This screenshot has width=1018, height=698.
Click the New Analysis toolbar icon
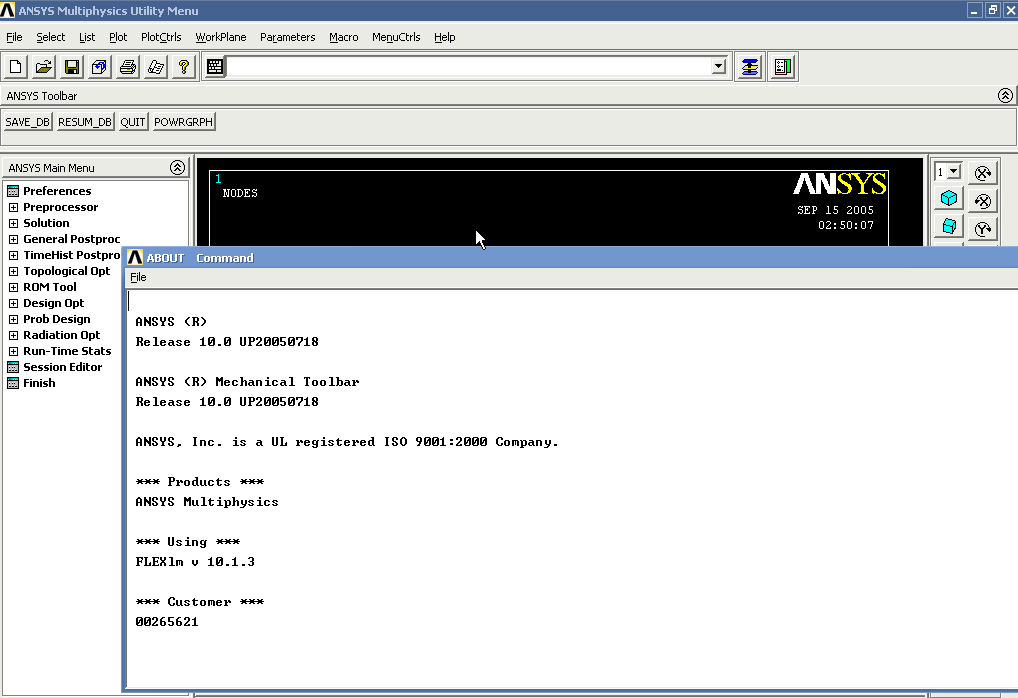tap(16, 67)
